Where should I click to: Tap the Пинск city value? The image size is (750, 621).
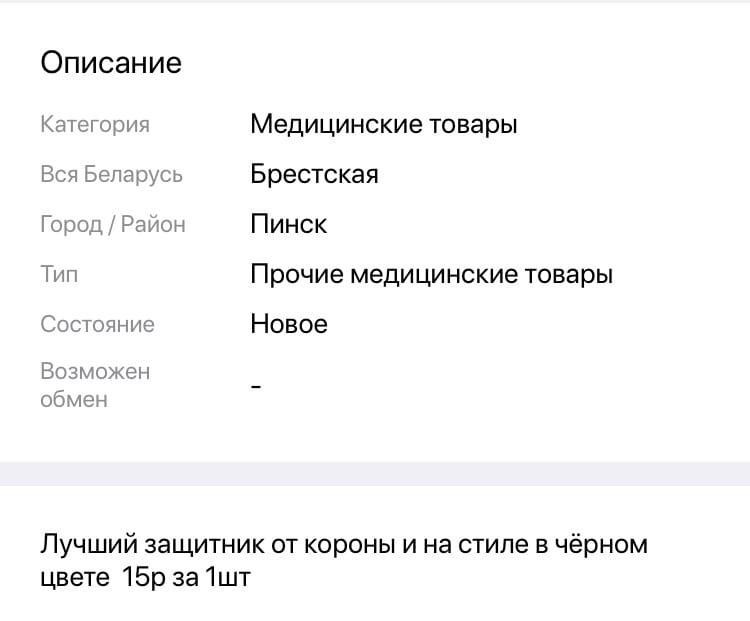pyautogui.click(x=288, y=224)
